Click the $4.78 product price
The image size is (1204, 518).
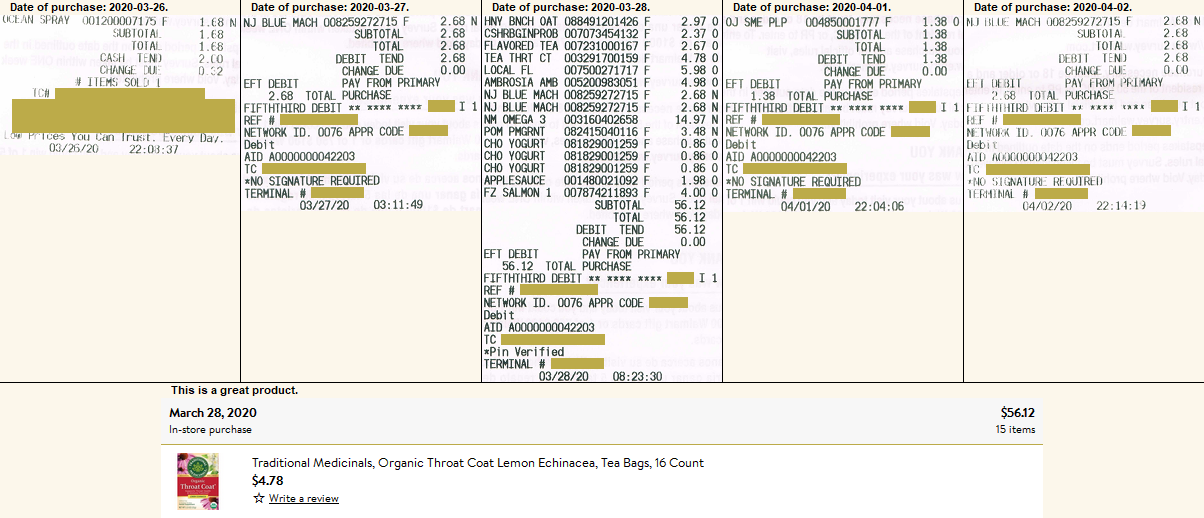click(x=265, y=480)
